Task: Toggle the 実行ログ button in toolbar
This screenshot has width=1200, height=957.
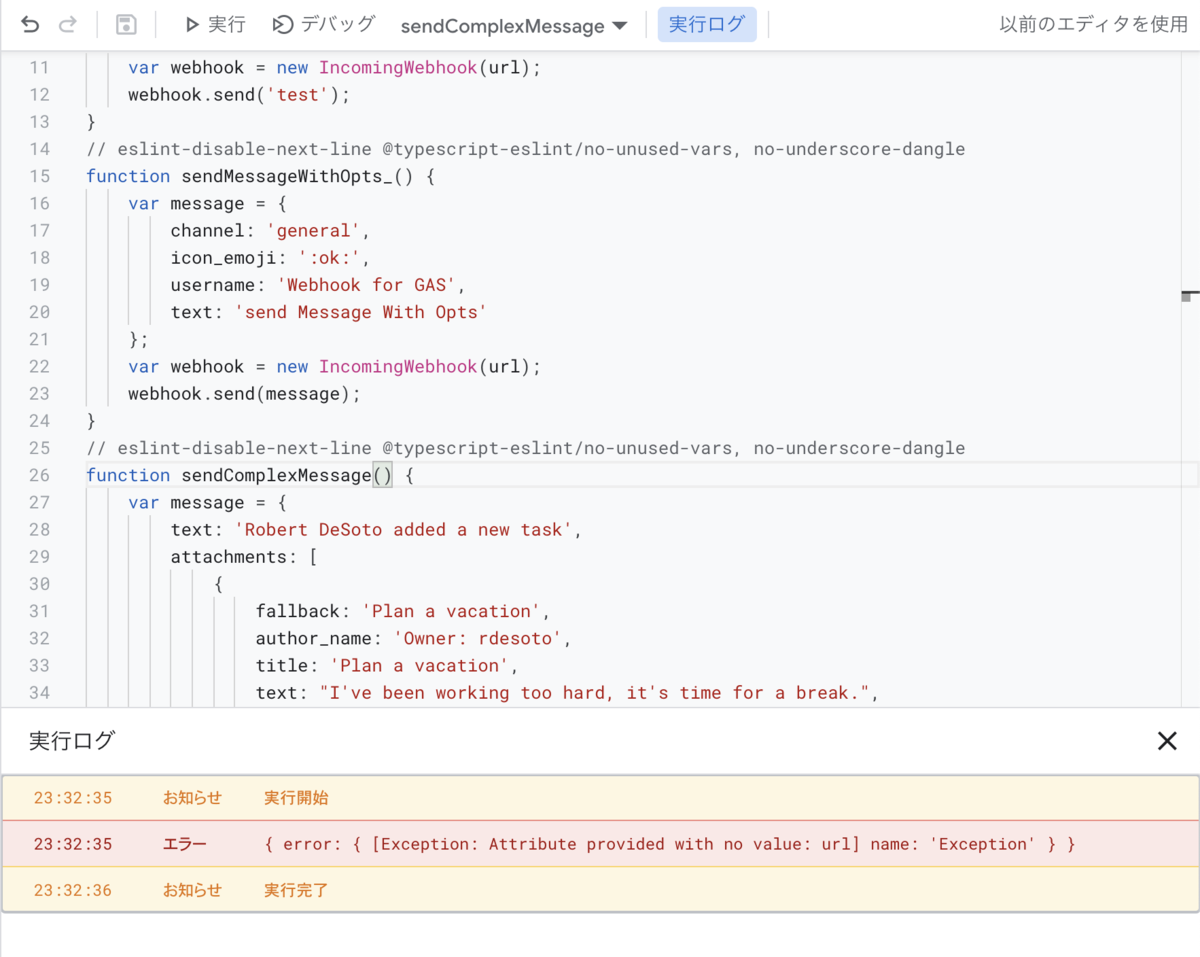Action: tap(707, 25)
